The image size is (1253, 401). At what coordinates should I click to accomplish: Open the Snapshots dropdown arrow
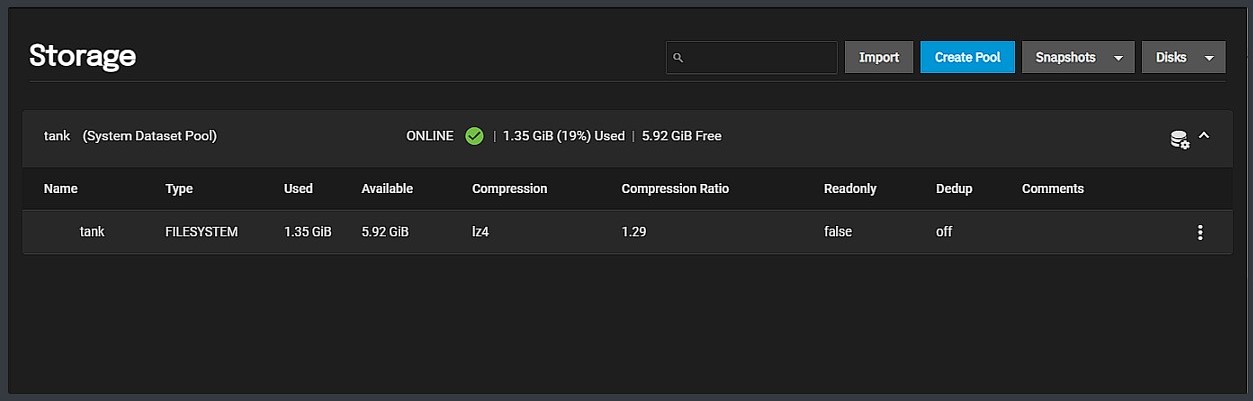(1118, 58)
